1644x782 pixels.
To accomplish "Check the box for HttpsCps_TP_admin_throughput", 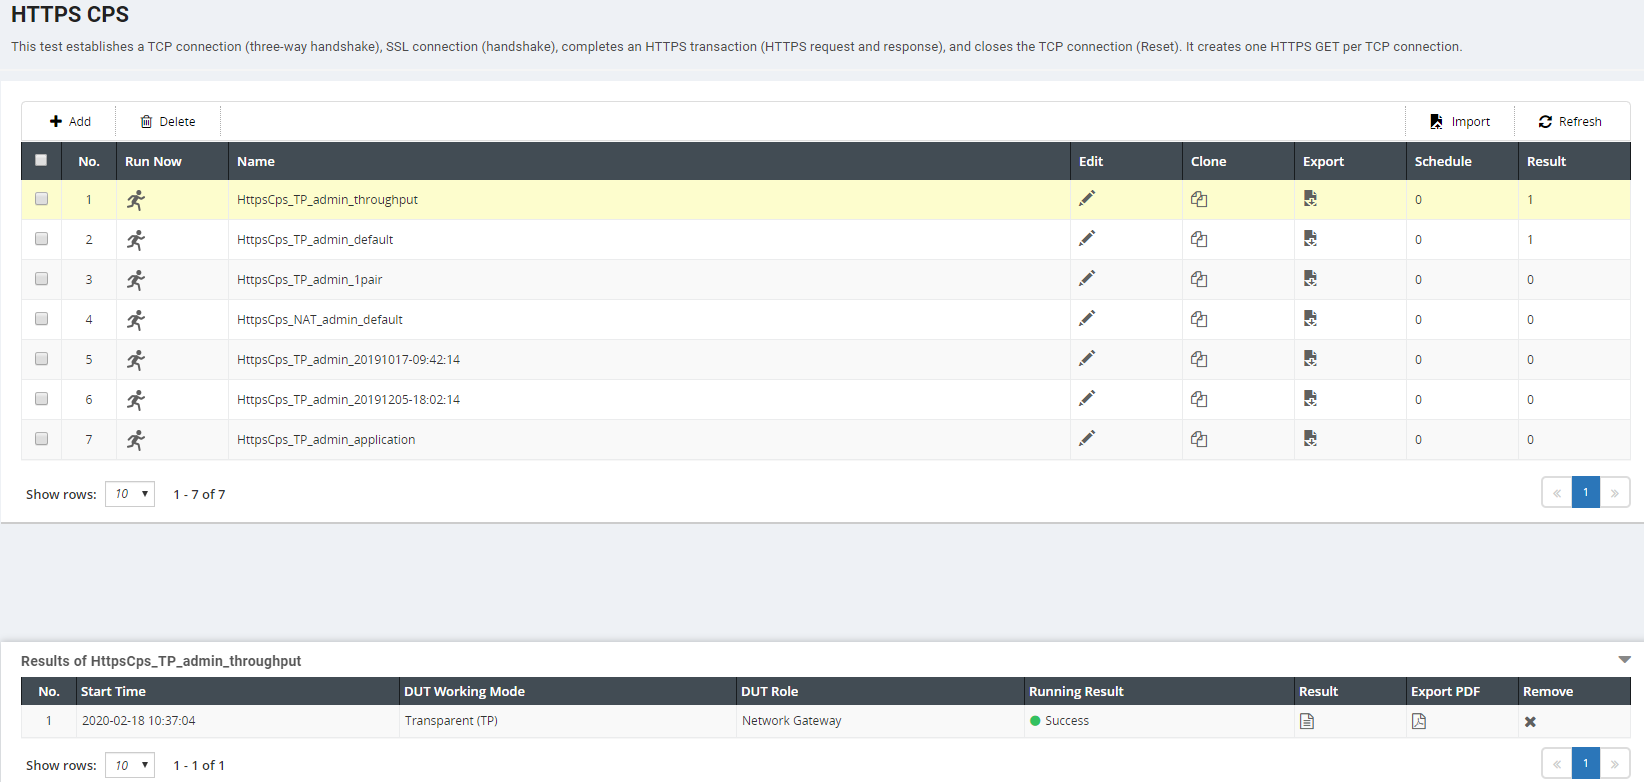I will click(x=41, y=199).
